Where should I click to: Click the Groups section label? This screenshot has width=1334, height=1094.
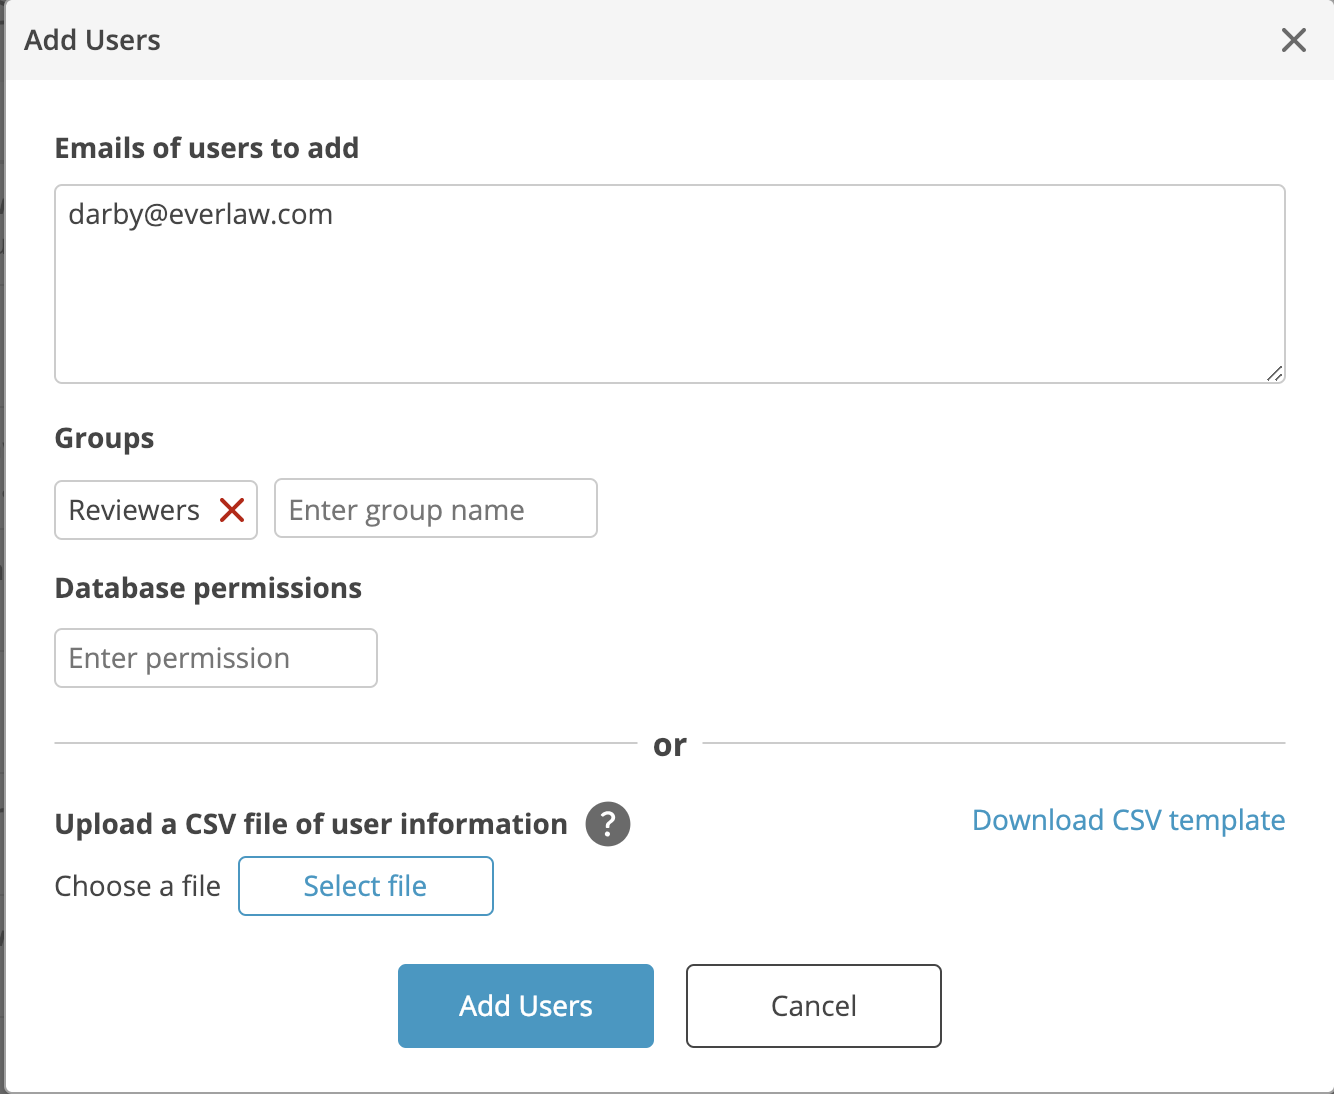[x=104, y=438]
